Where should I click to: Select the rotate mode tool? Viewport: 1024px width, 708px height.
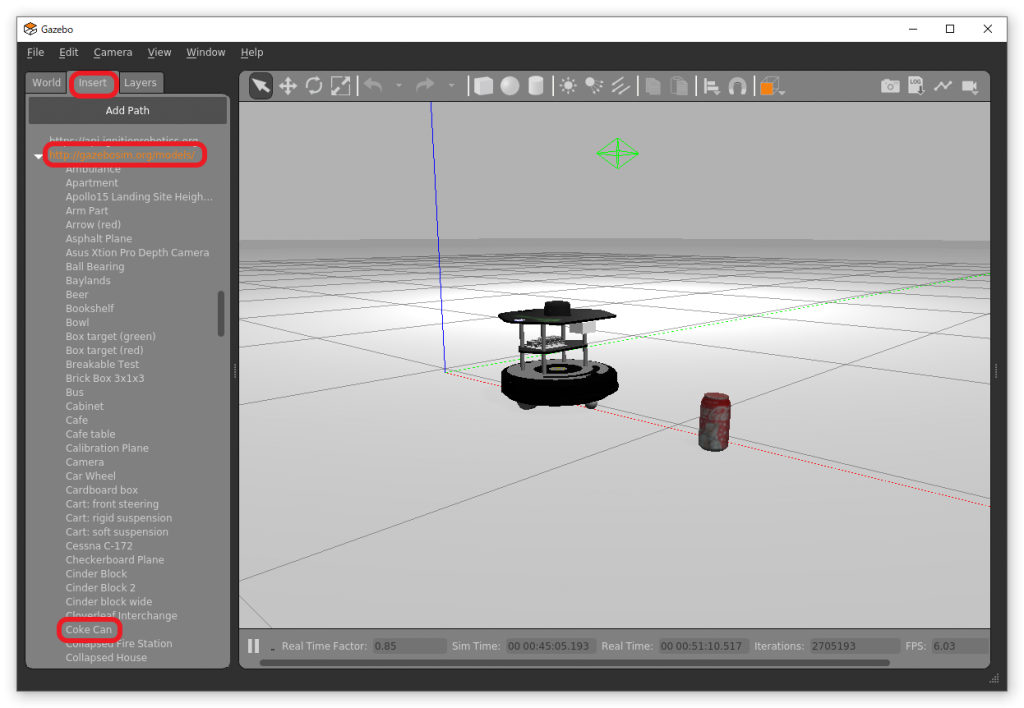coord(314,86)
